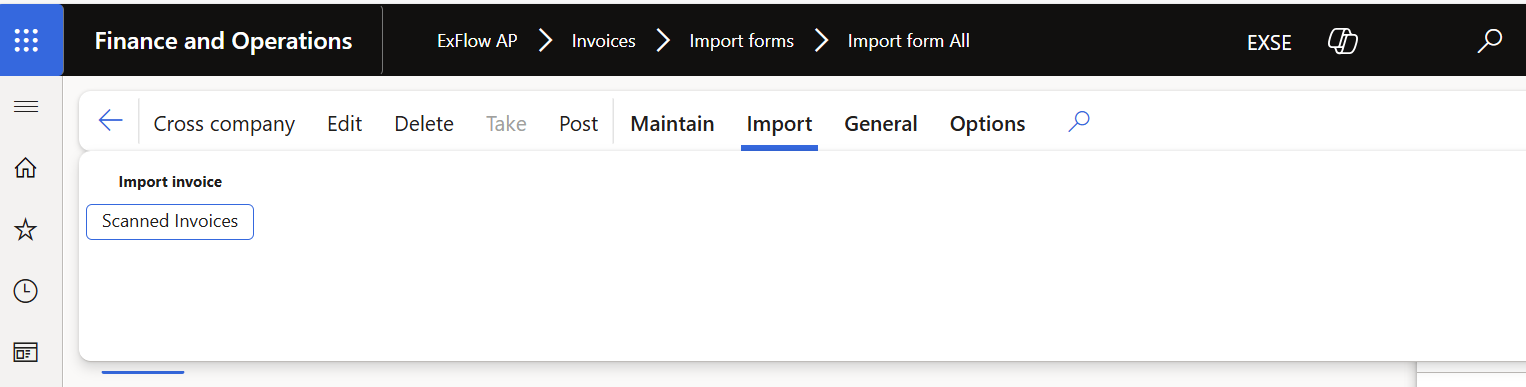The width and height of the screenshot is (1526, 387).
Task: Click Import forms breadcrumb
Action: coord(741,41)
